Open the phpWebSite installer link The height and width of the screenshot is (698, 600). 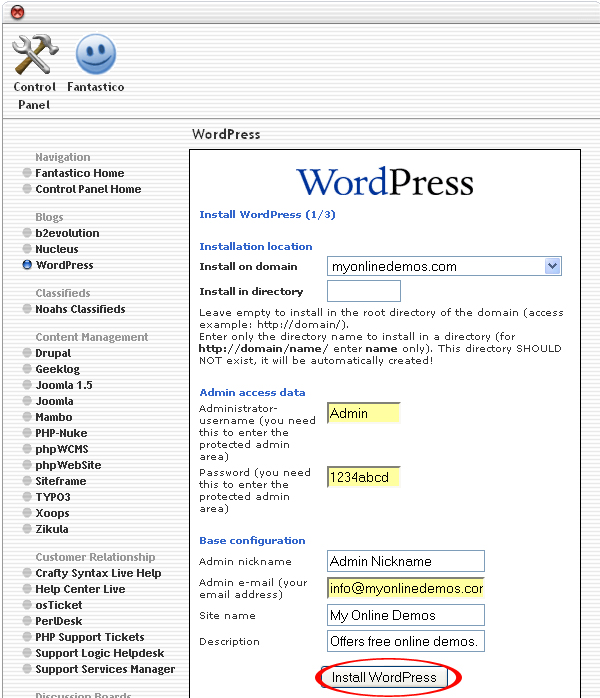point(68,465)
